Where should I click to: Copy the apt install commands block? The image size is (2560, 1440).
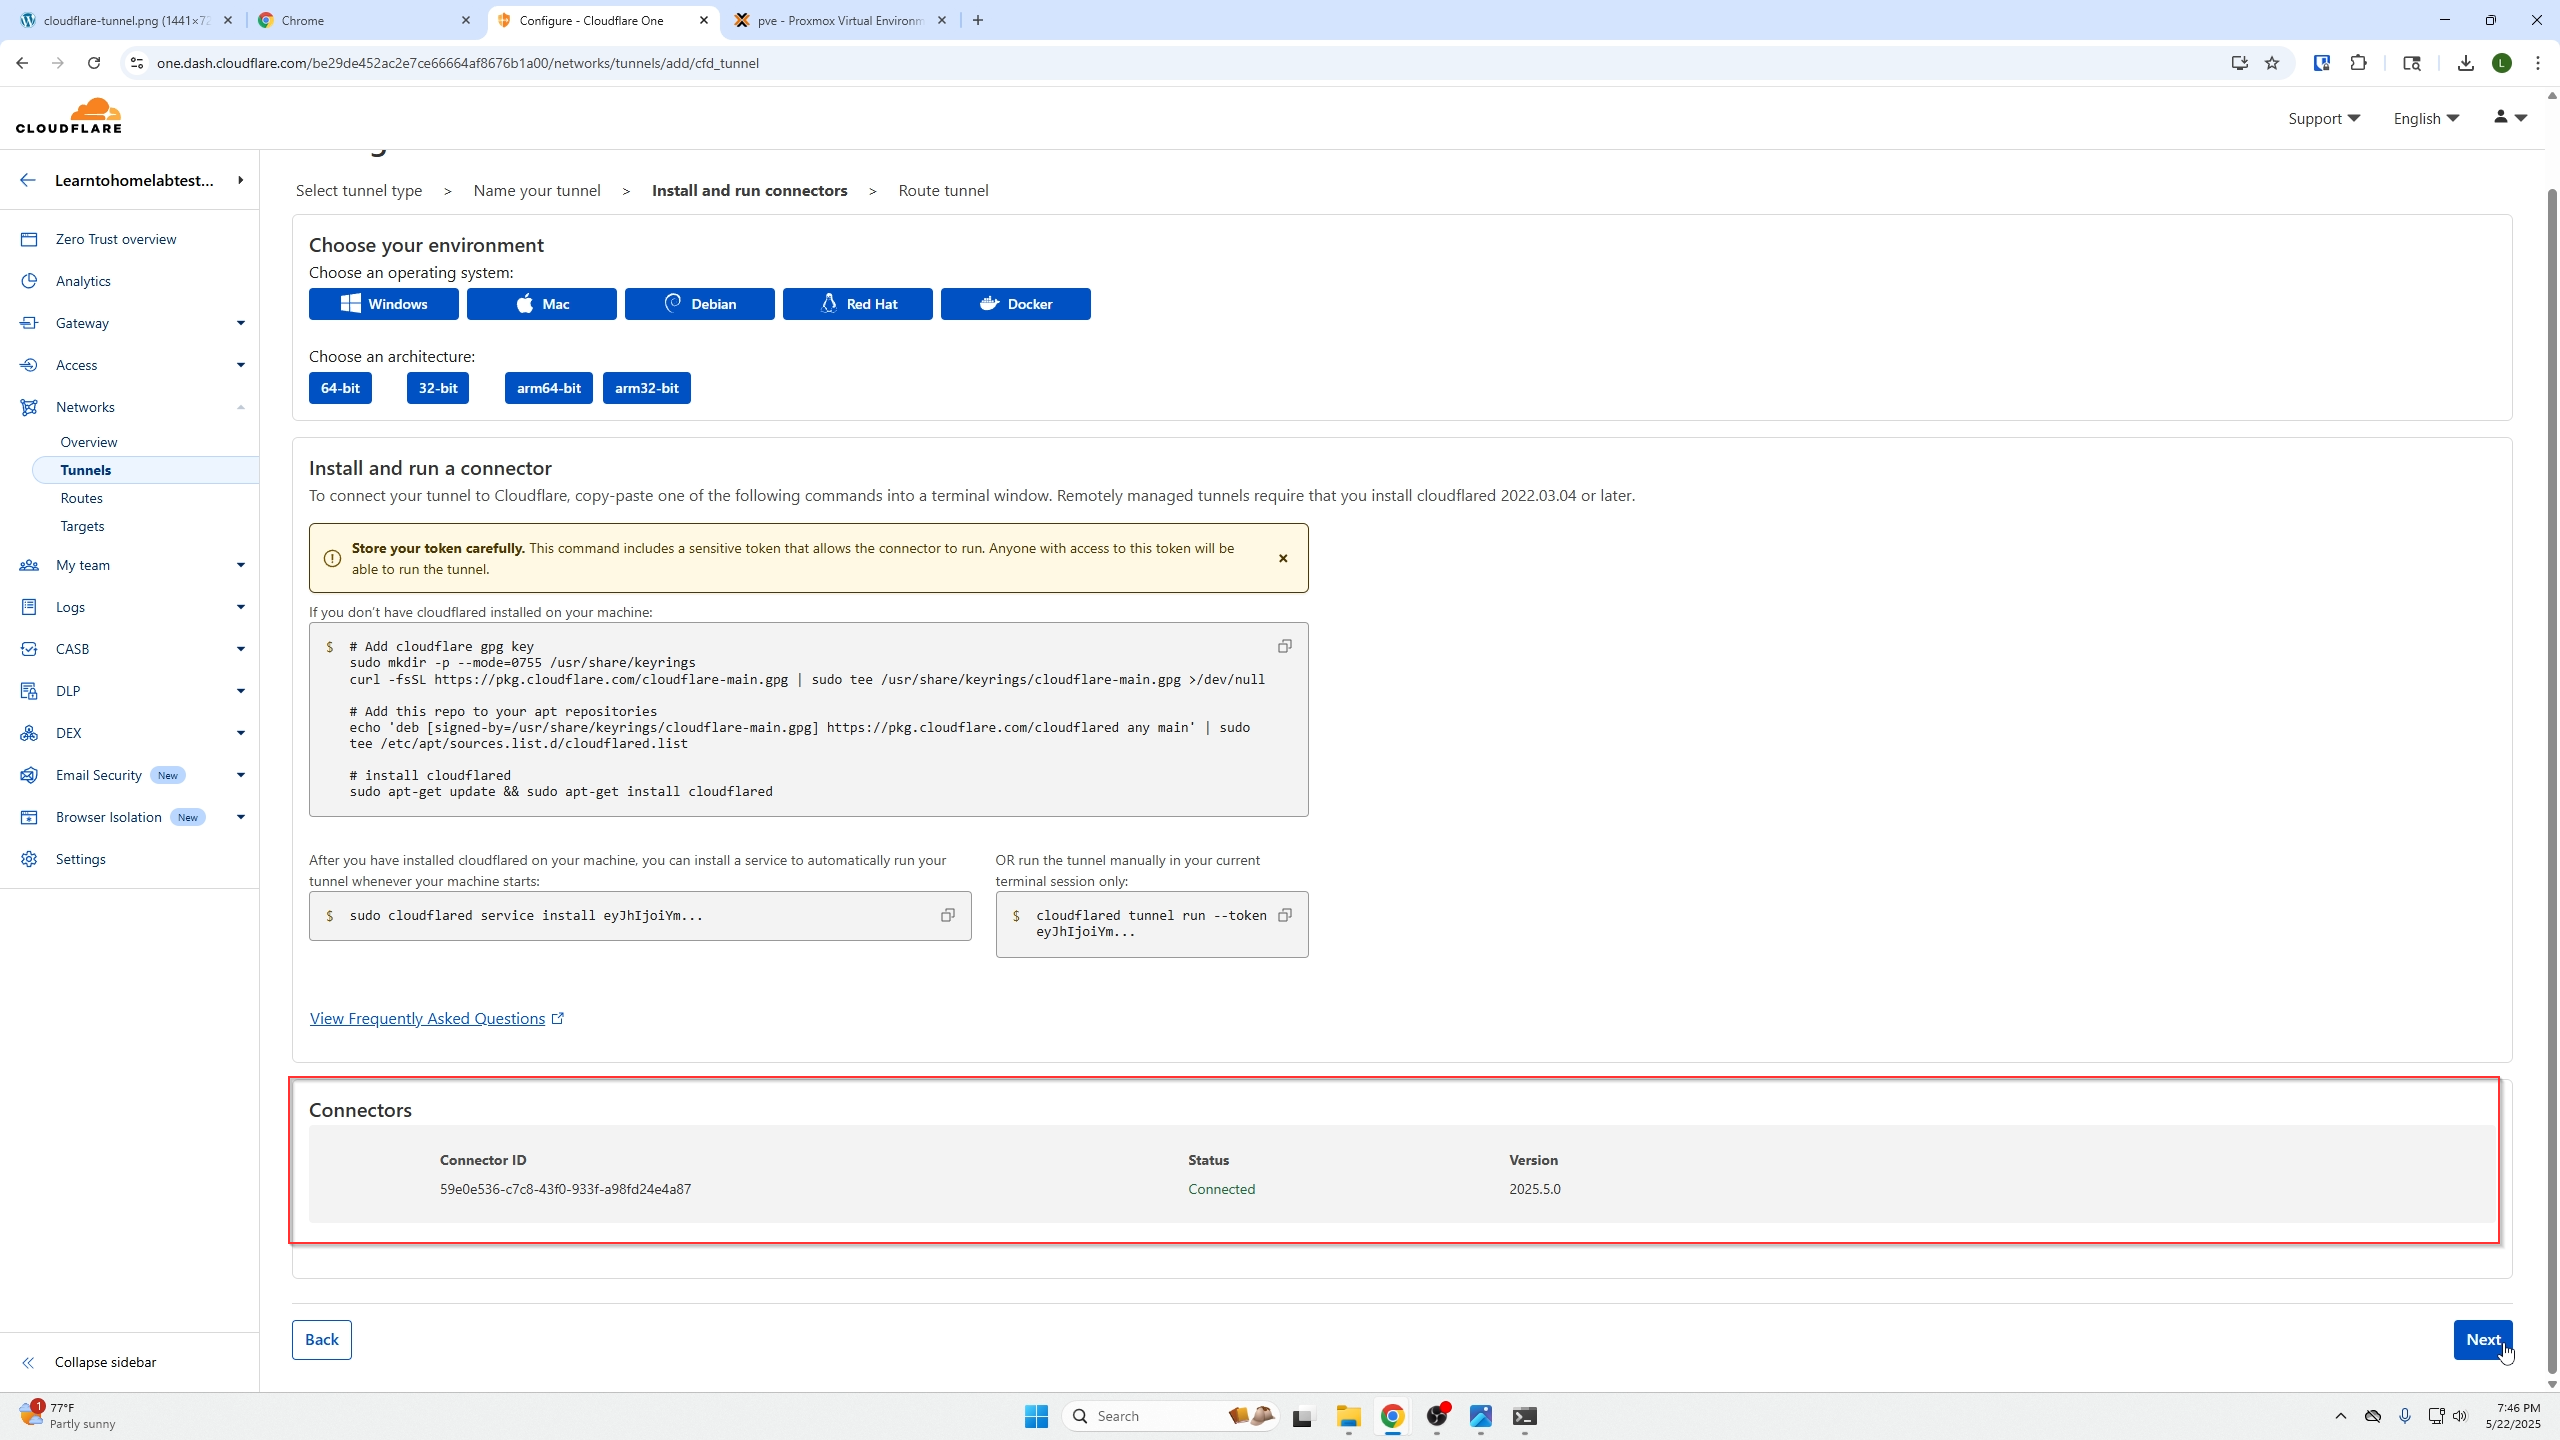click(1285, 646)
